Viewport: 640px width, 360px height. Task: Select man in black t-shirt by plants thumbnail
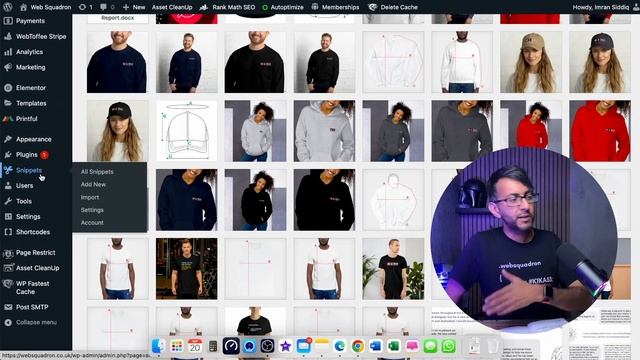(393, 269)
